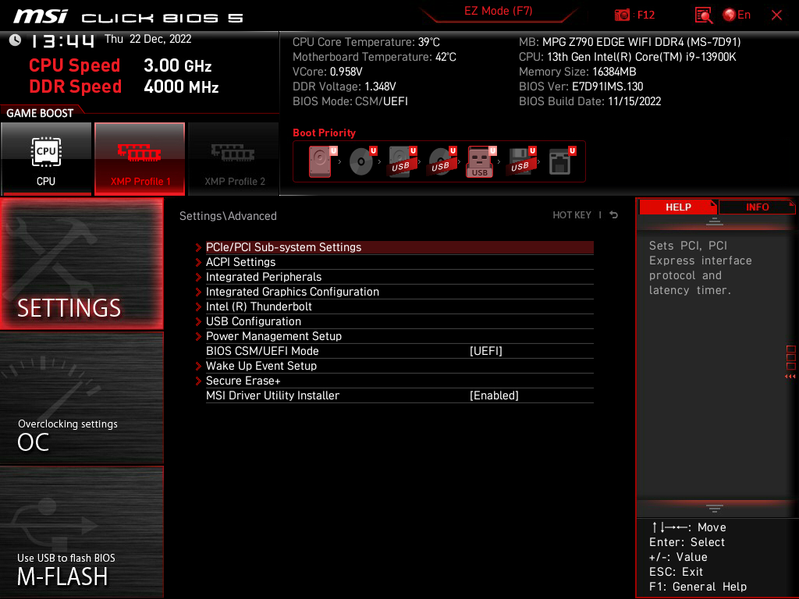Switch to the INFO tab
799x599 pixels.
click(757, 207)
